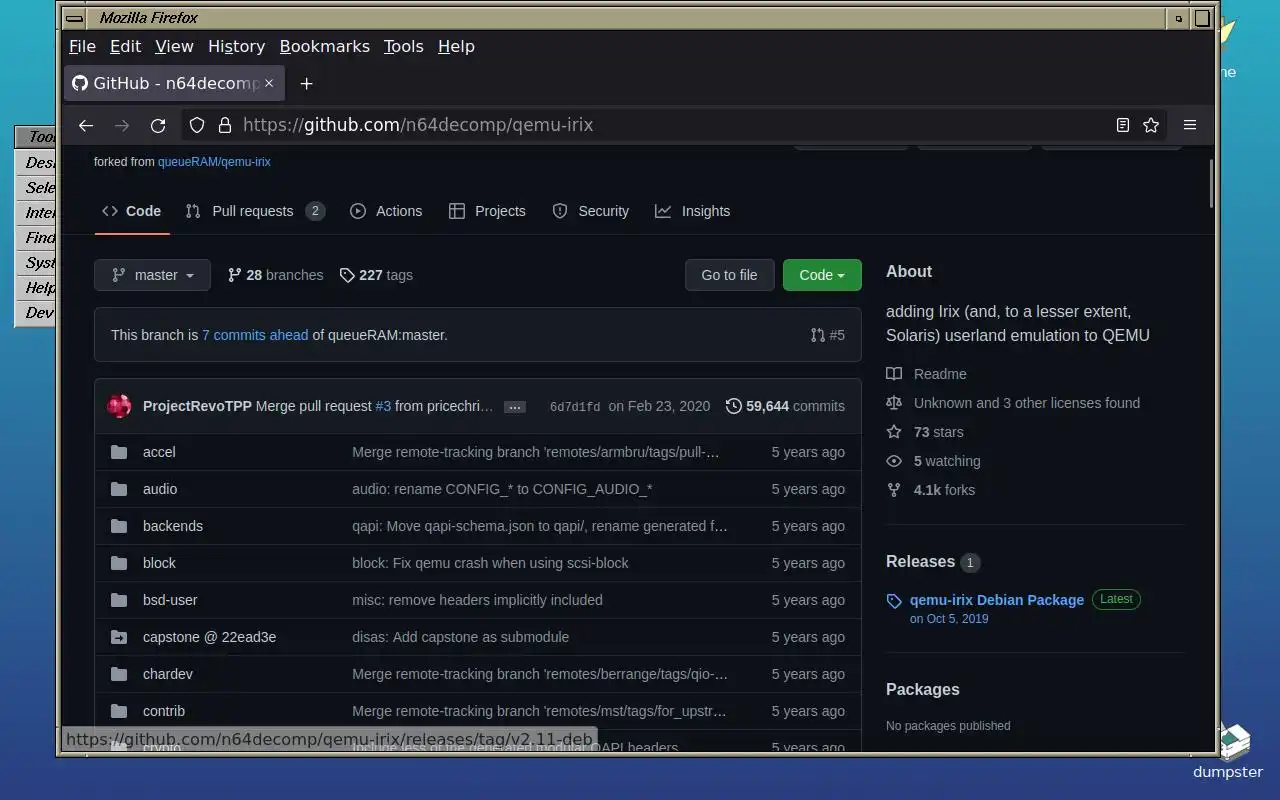
Task: Click the stars icon in About
Action: (894, 432)
